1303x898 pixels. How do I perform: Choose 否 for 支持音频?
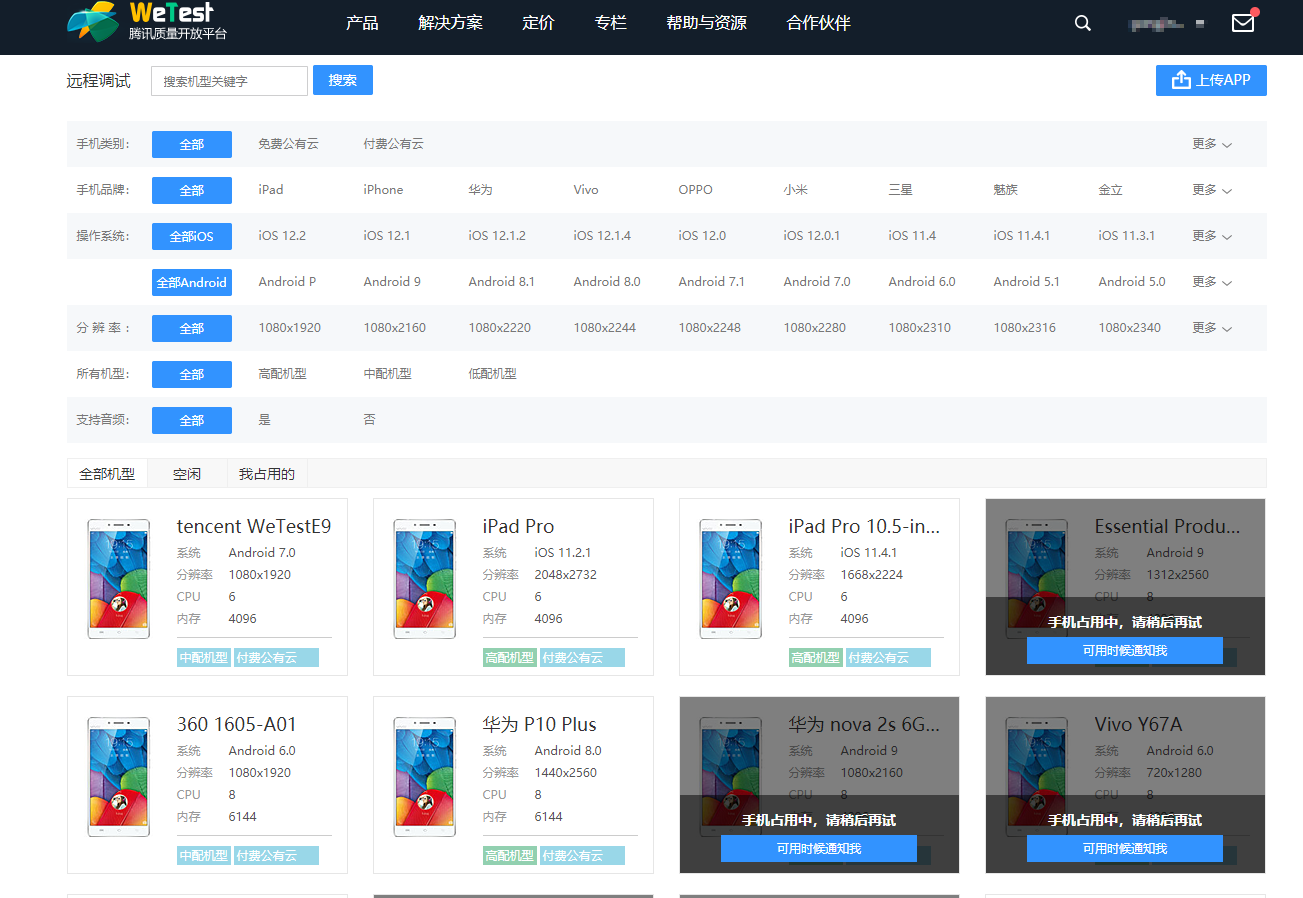click(x=369, y=420)
